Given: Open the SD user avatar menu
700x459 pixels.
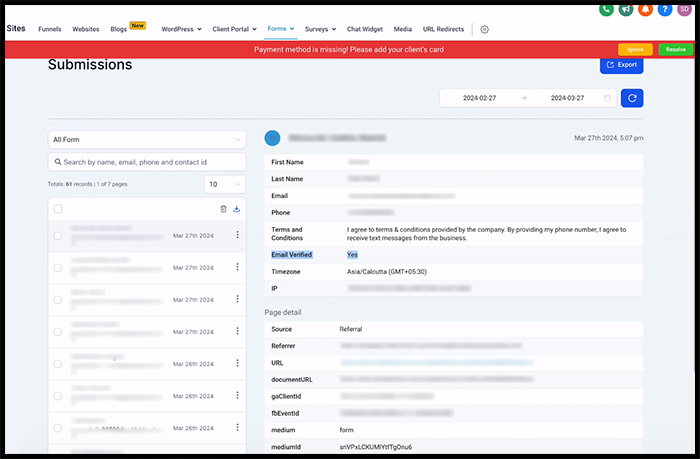Looking at the screenshot, I should [x=684, y=9].
